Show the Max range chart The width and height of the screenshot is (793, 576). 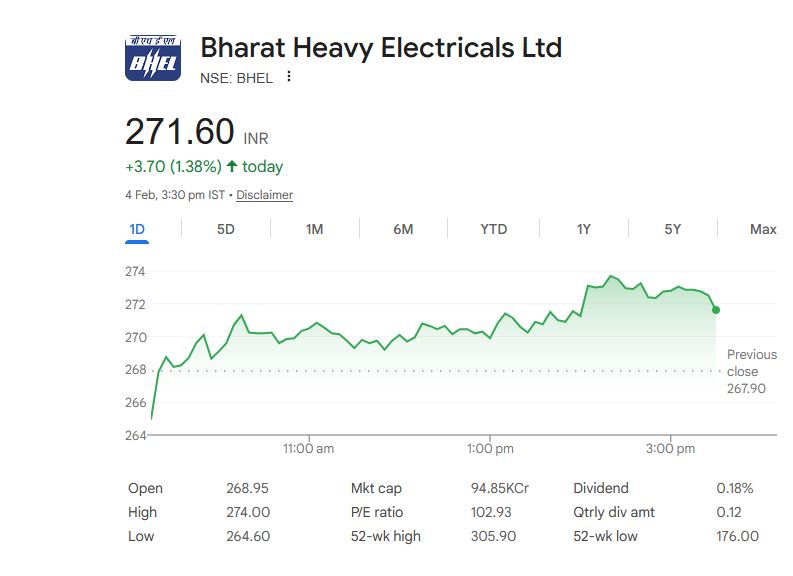[763, 229]
